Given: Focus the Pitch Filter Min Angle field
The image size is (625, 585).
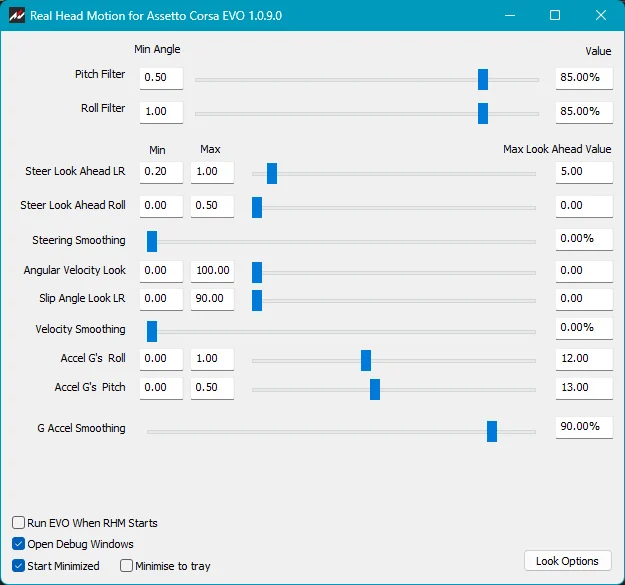Looking at the screenshot, I should tap(161, 78).
